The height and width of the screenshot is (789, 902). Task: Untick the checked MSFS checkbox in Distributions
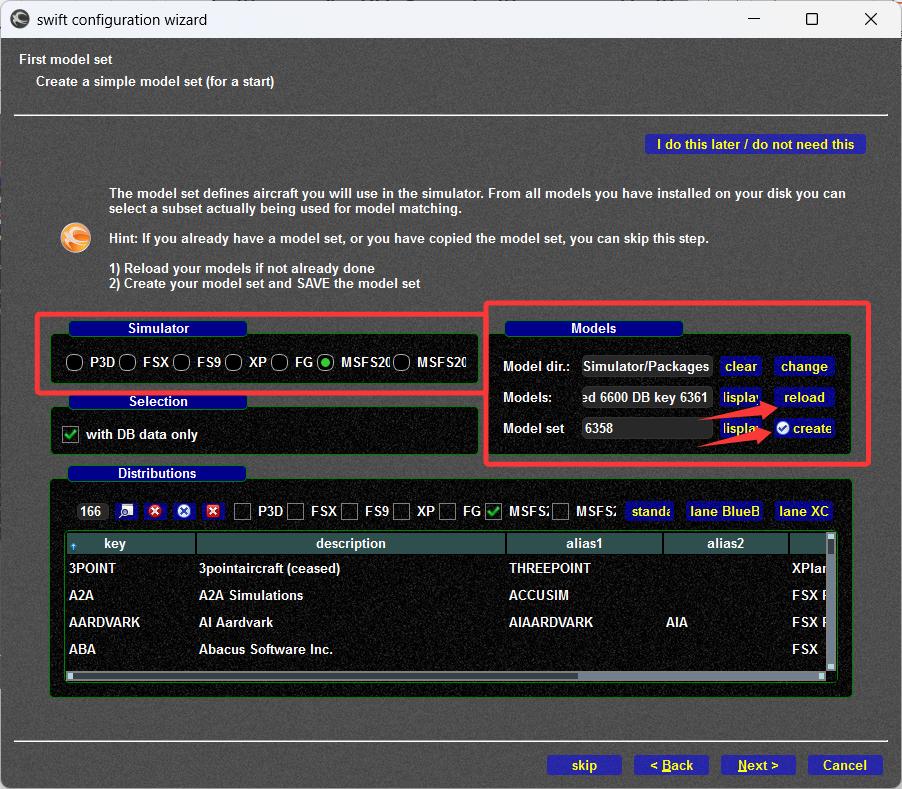[x=494, y=511]
